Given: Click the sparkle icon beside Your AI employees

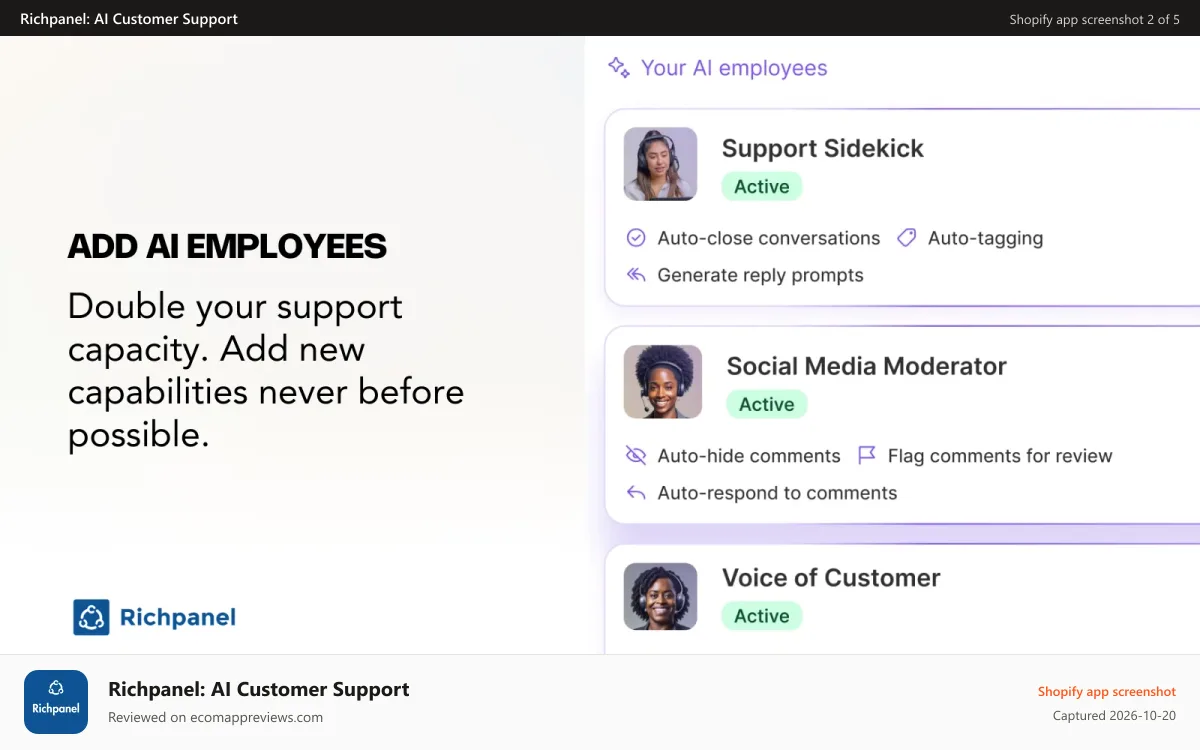Looking at the screenshot, I should click(x=619, y=68).
